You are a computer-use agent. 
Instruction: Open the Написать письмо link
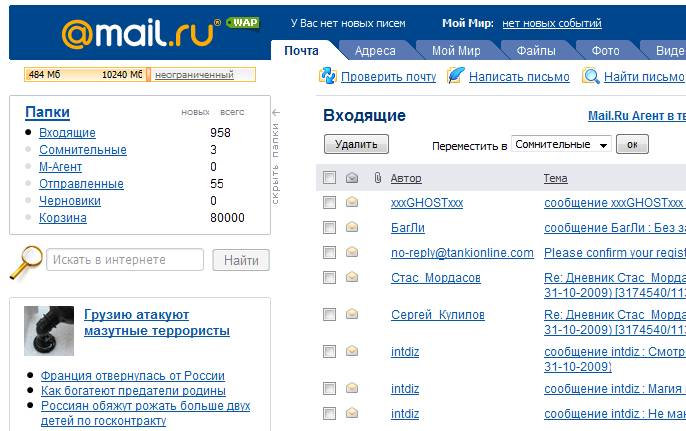click(519, 77)
